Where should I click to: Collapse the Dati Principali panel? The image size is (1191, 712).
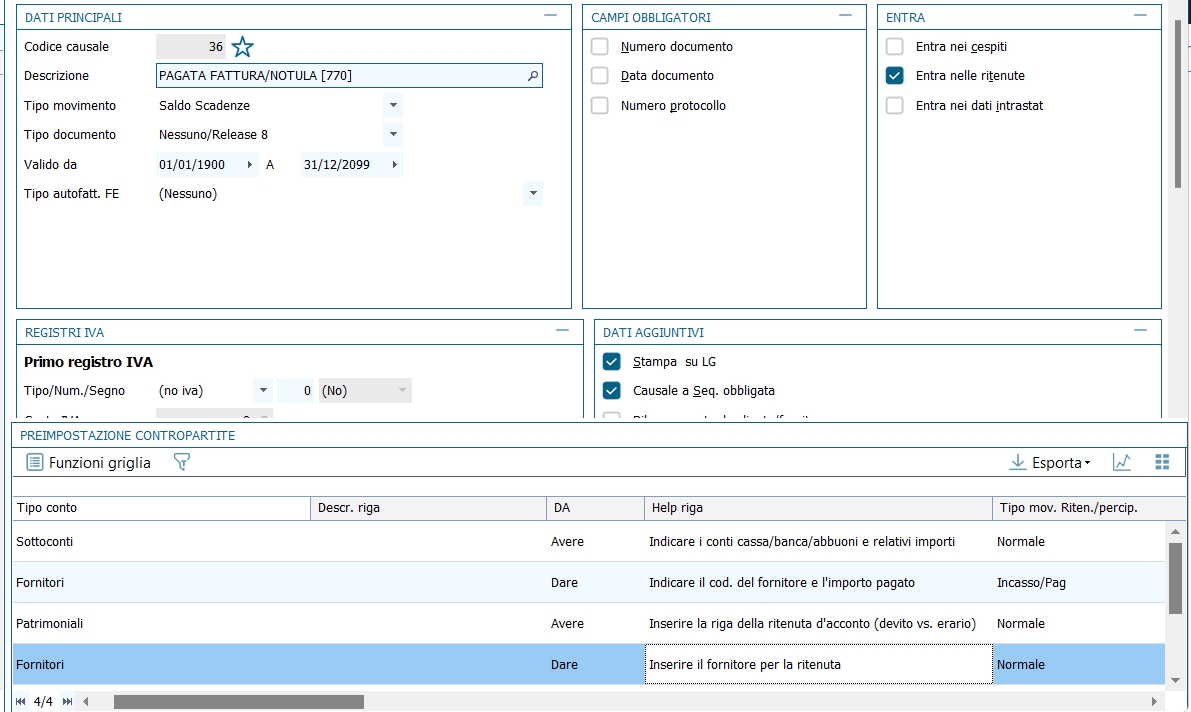[x=550, y=16]
